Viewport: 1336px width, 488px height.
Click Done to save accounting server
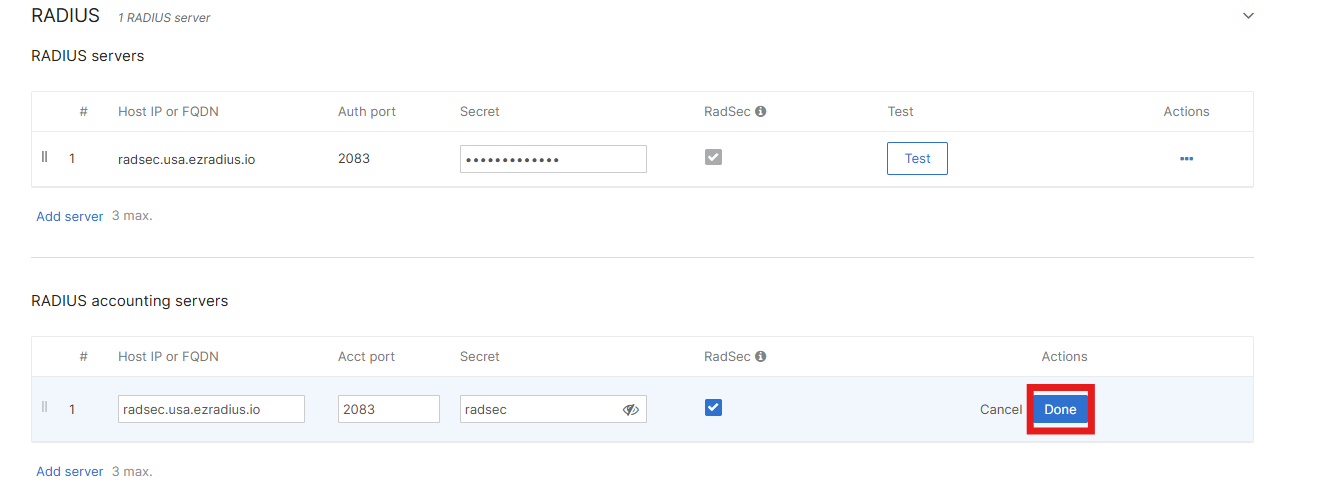pos(1060,409)
